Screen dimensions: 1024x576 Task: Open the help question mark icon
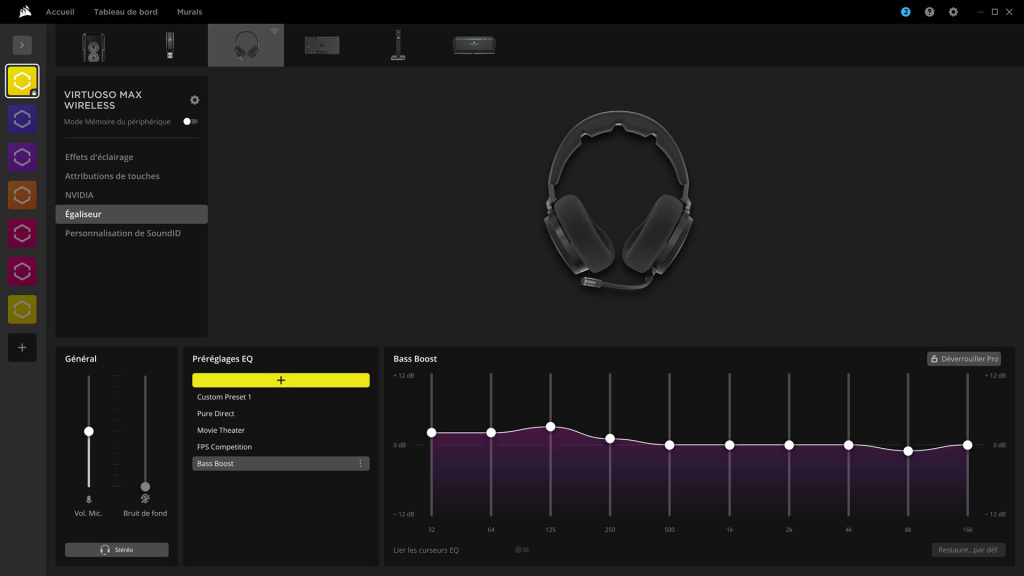pos(929,12)
